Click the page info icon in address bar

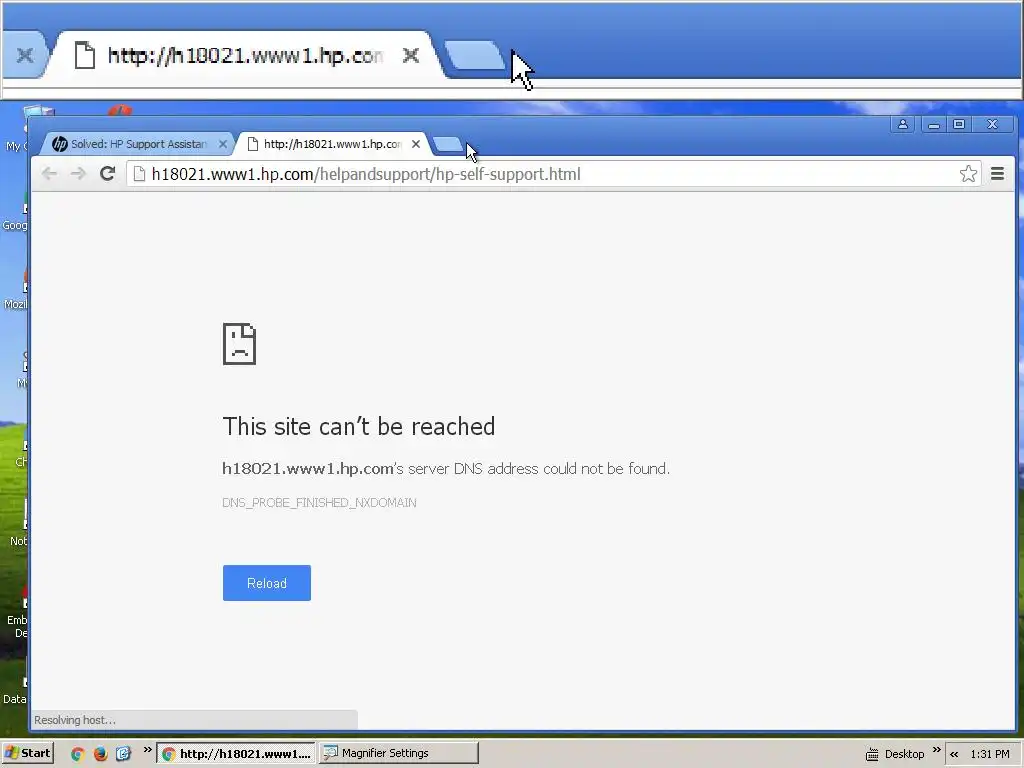[x=139, y=174]
